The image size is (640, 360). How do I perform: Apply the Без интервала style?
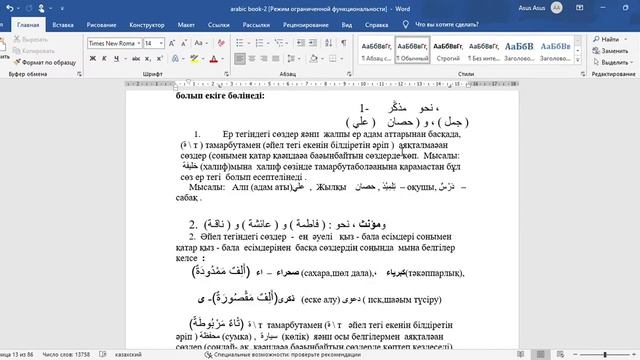(x=484, y=51)
